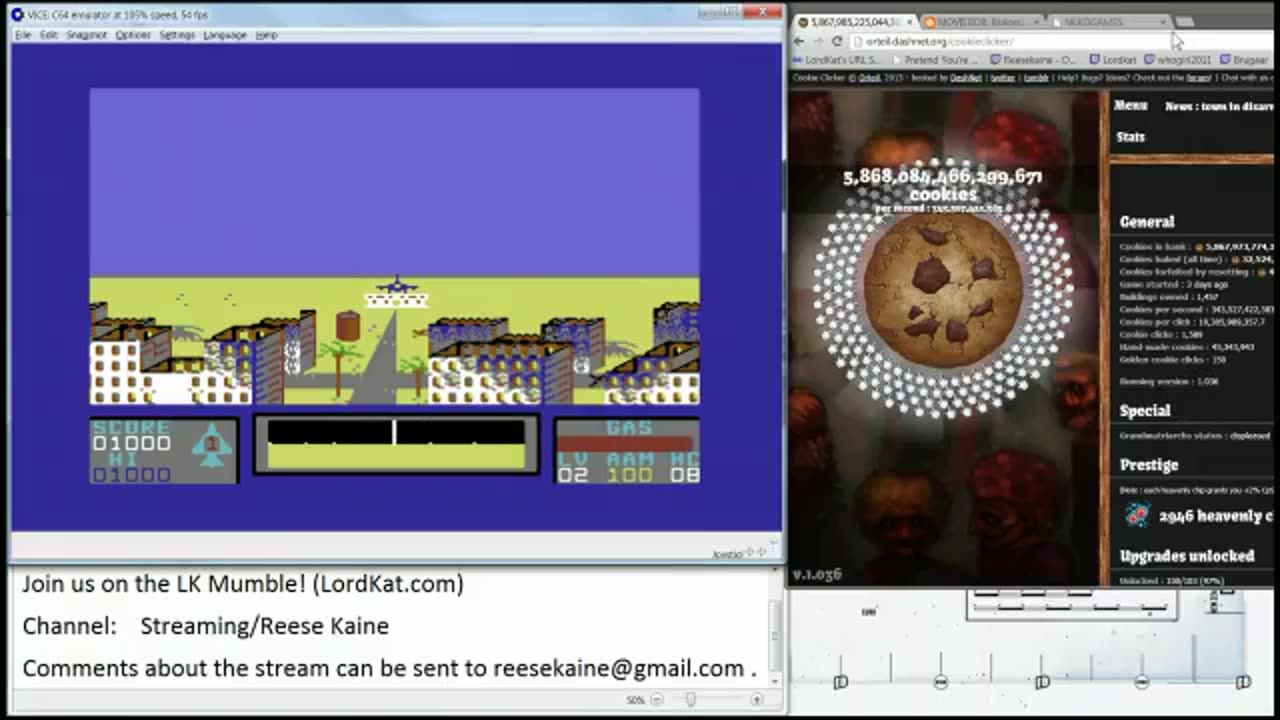
Task: Click the zoom slider handle in the notes window
Action: pyautogui.click(x=690, y=700)
